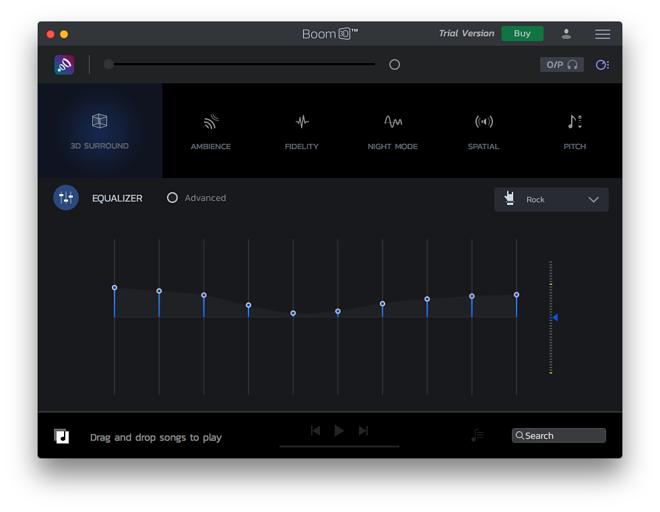The image size is (660, 512).
Task: Click the seventh equalizer band handle
Action: (382, 304)
